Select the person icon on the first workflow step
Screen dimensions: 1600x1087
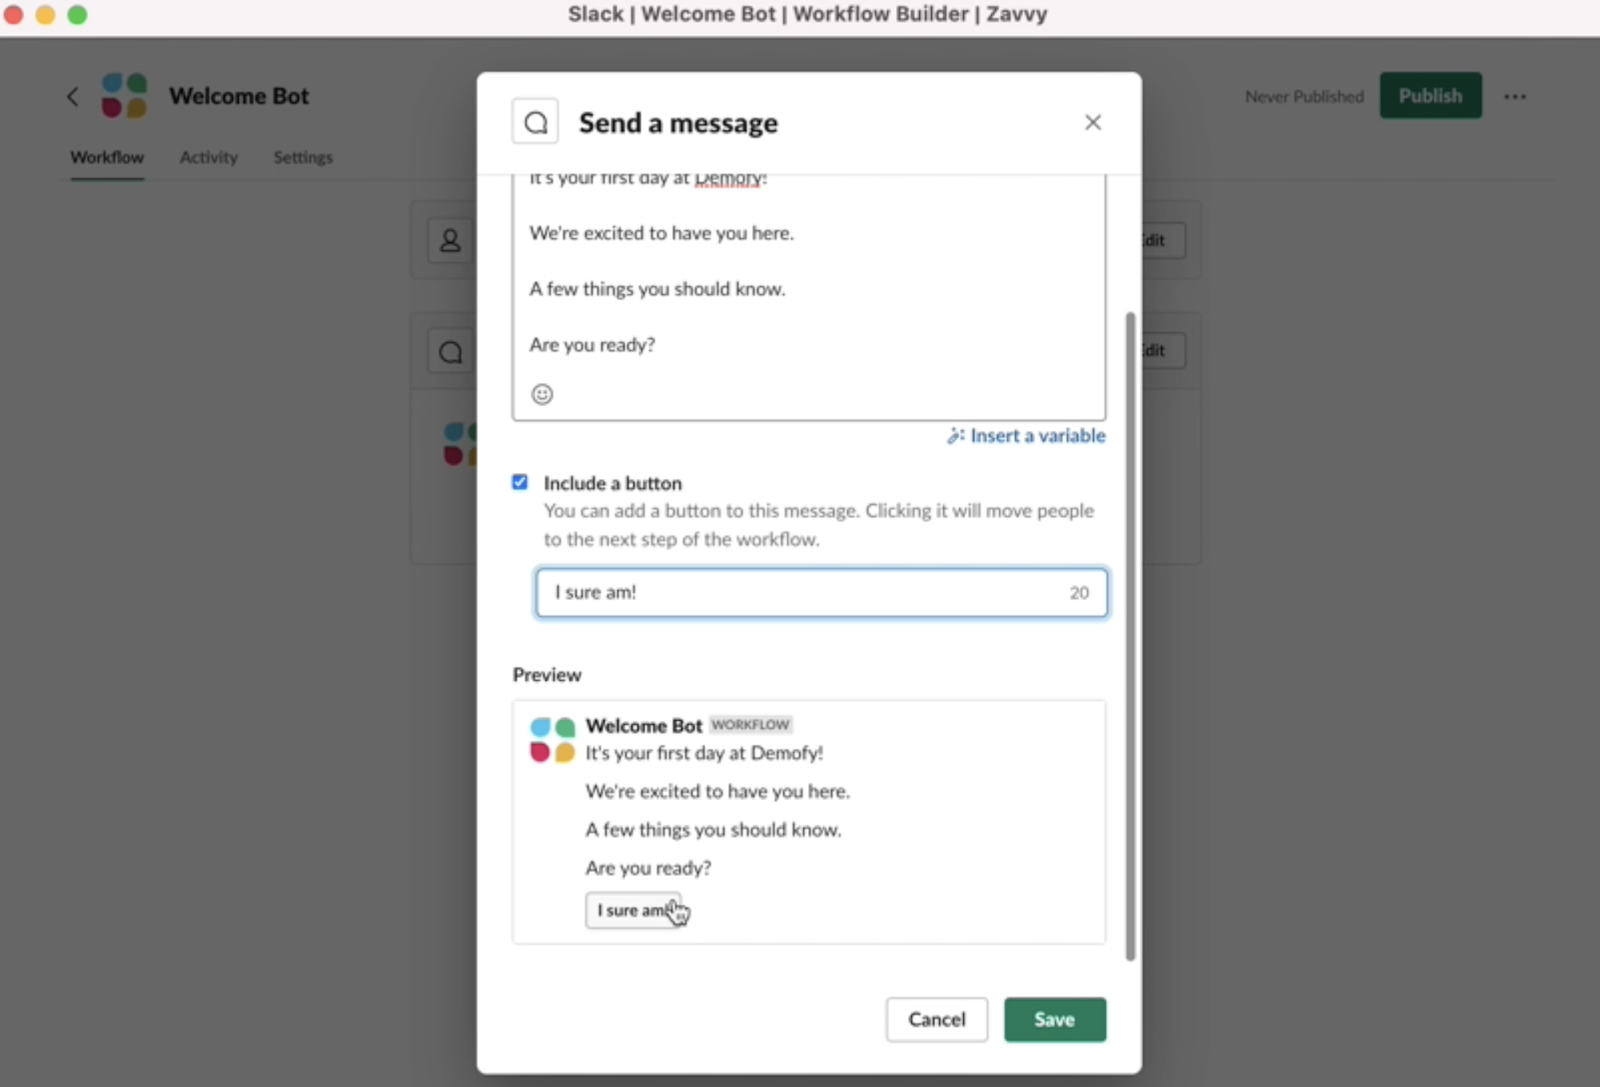(x=451, y=240)
